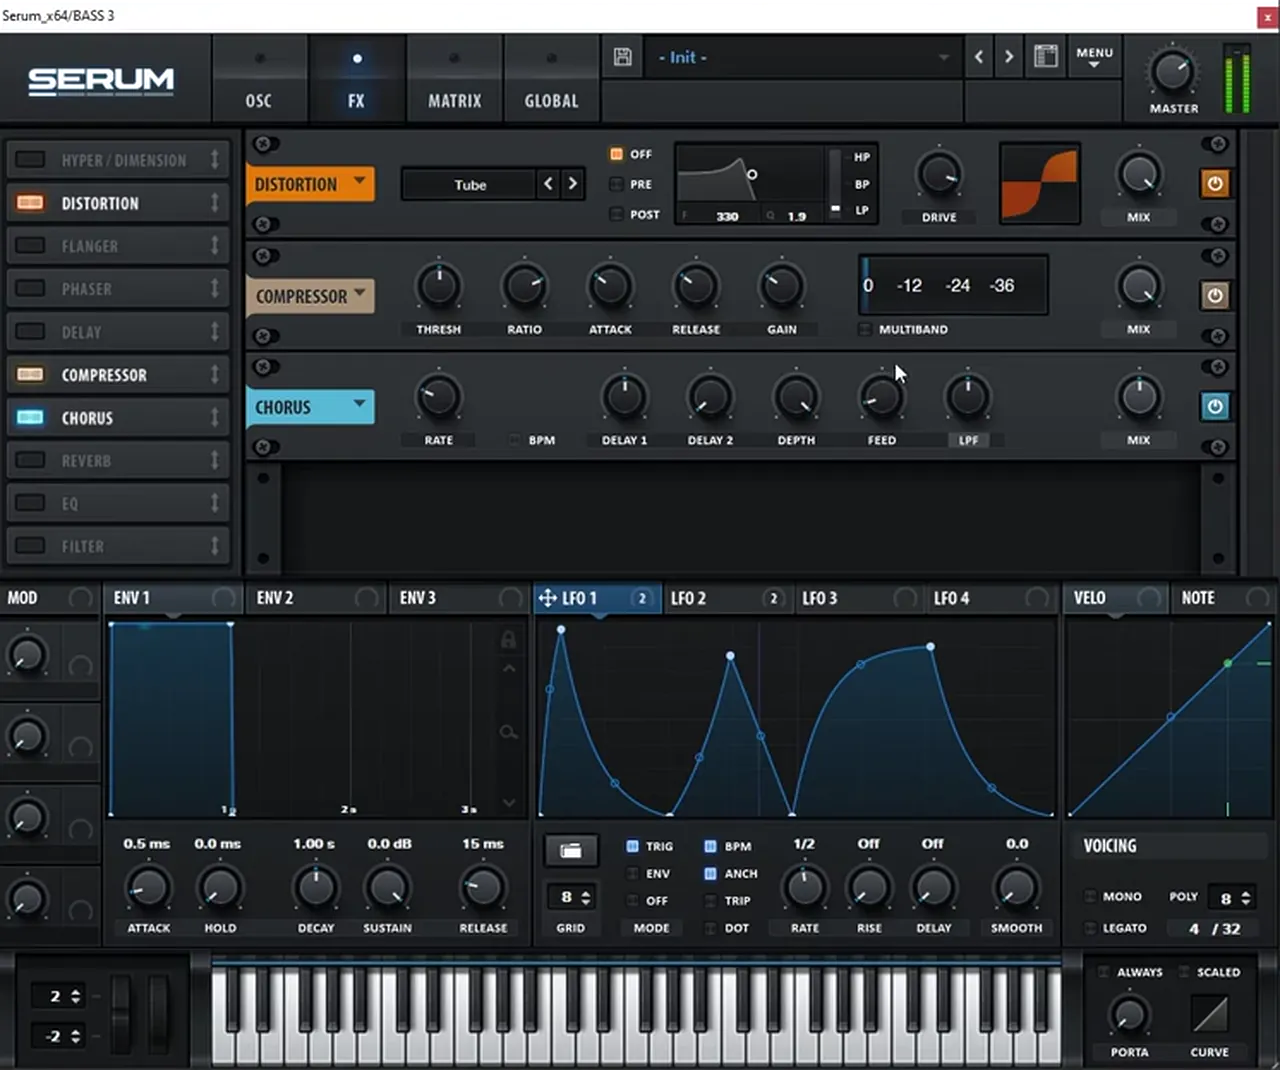Screen dimensions: 1280x1070
Task: Click the distortion waveshape display
Action: pyautogui.click(x=1040, y=184)
